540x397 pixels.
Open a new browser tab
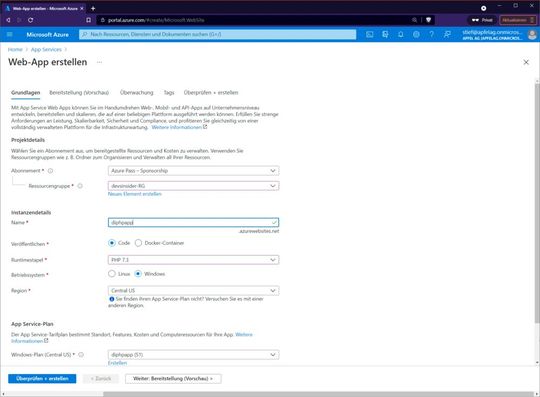pyautogui.click(x=93, y=8)
